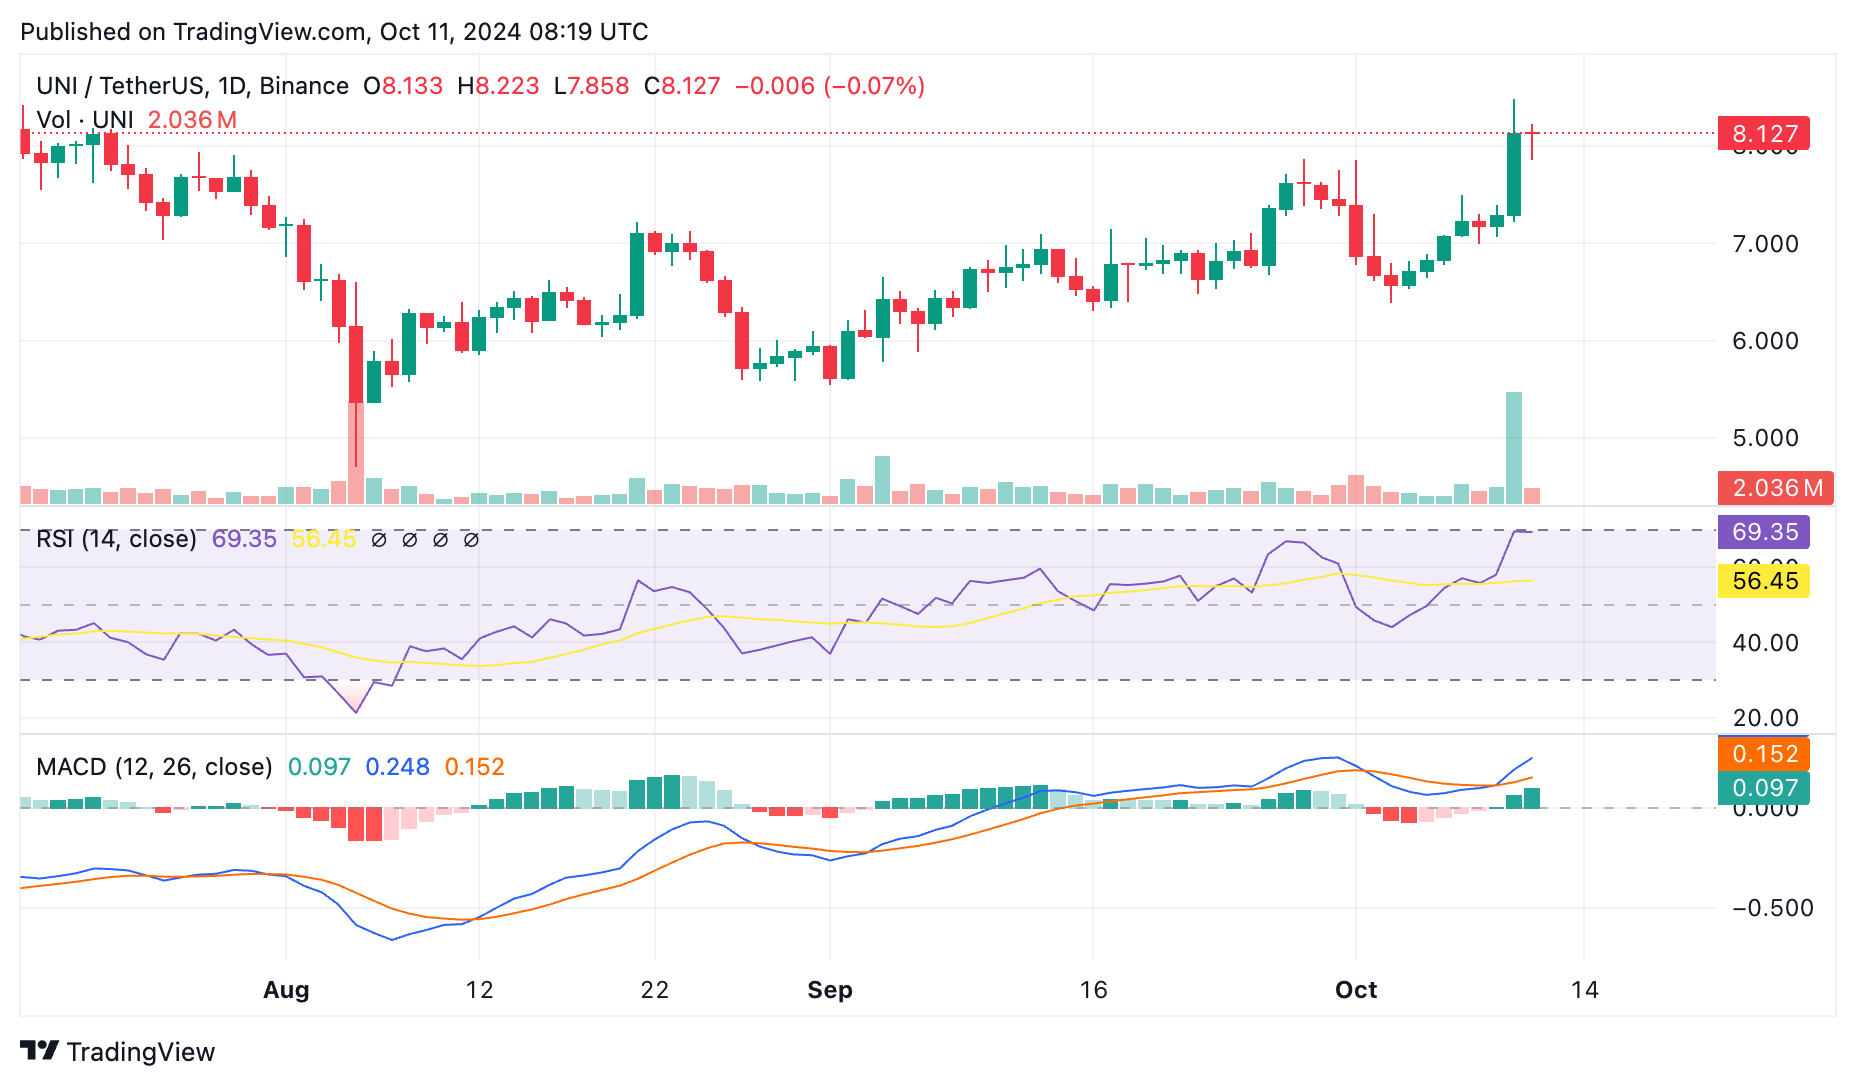Click the MACD (12, 26, close) indicator label
The width and height of the screenshot is (1856, 1086).
point(154,767)
